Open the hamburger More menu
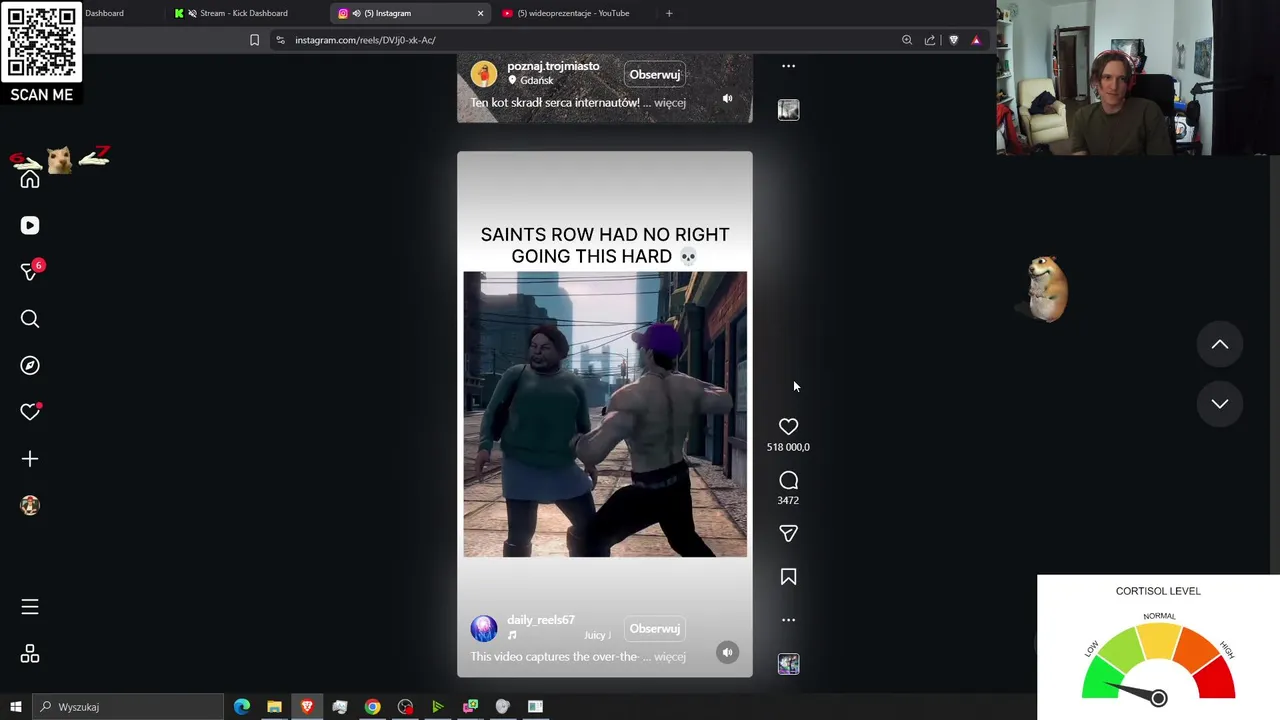The height and width of the screenshot is (720, 1280). tap(30, 607)
